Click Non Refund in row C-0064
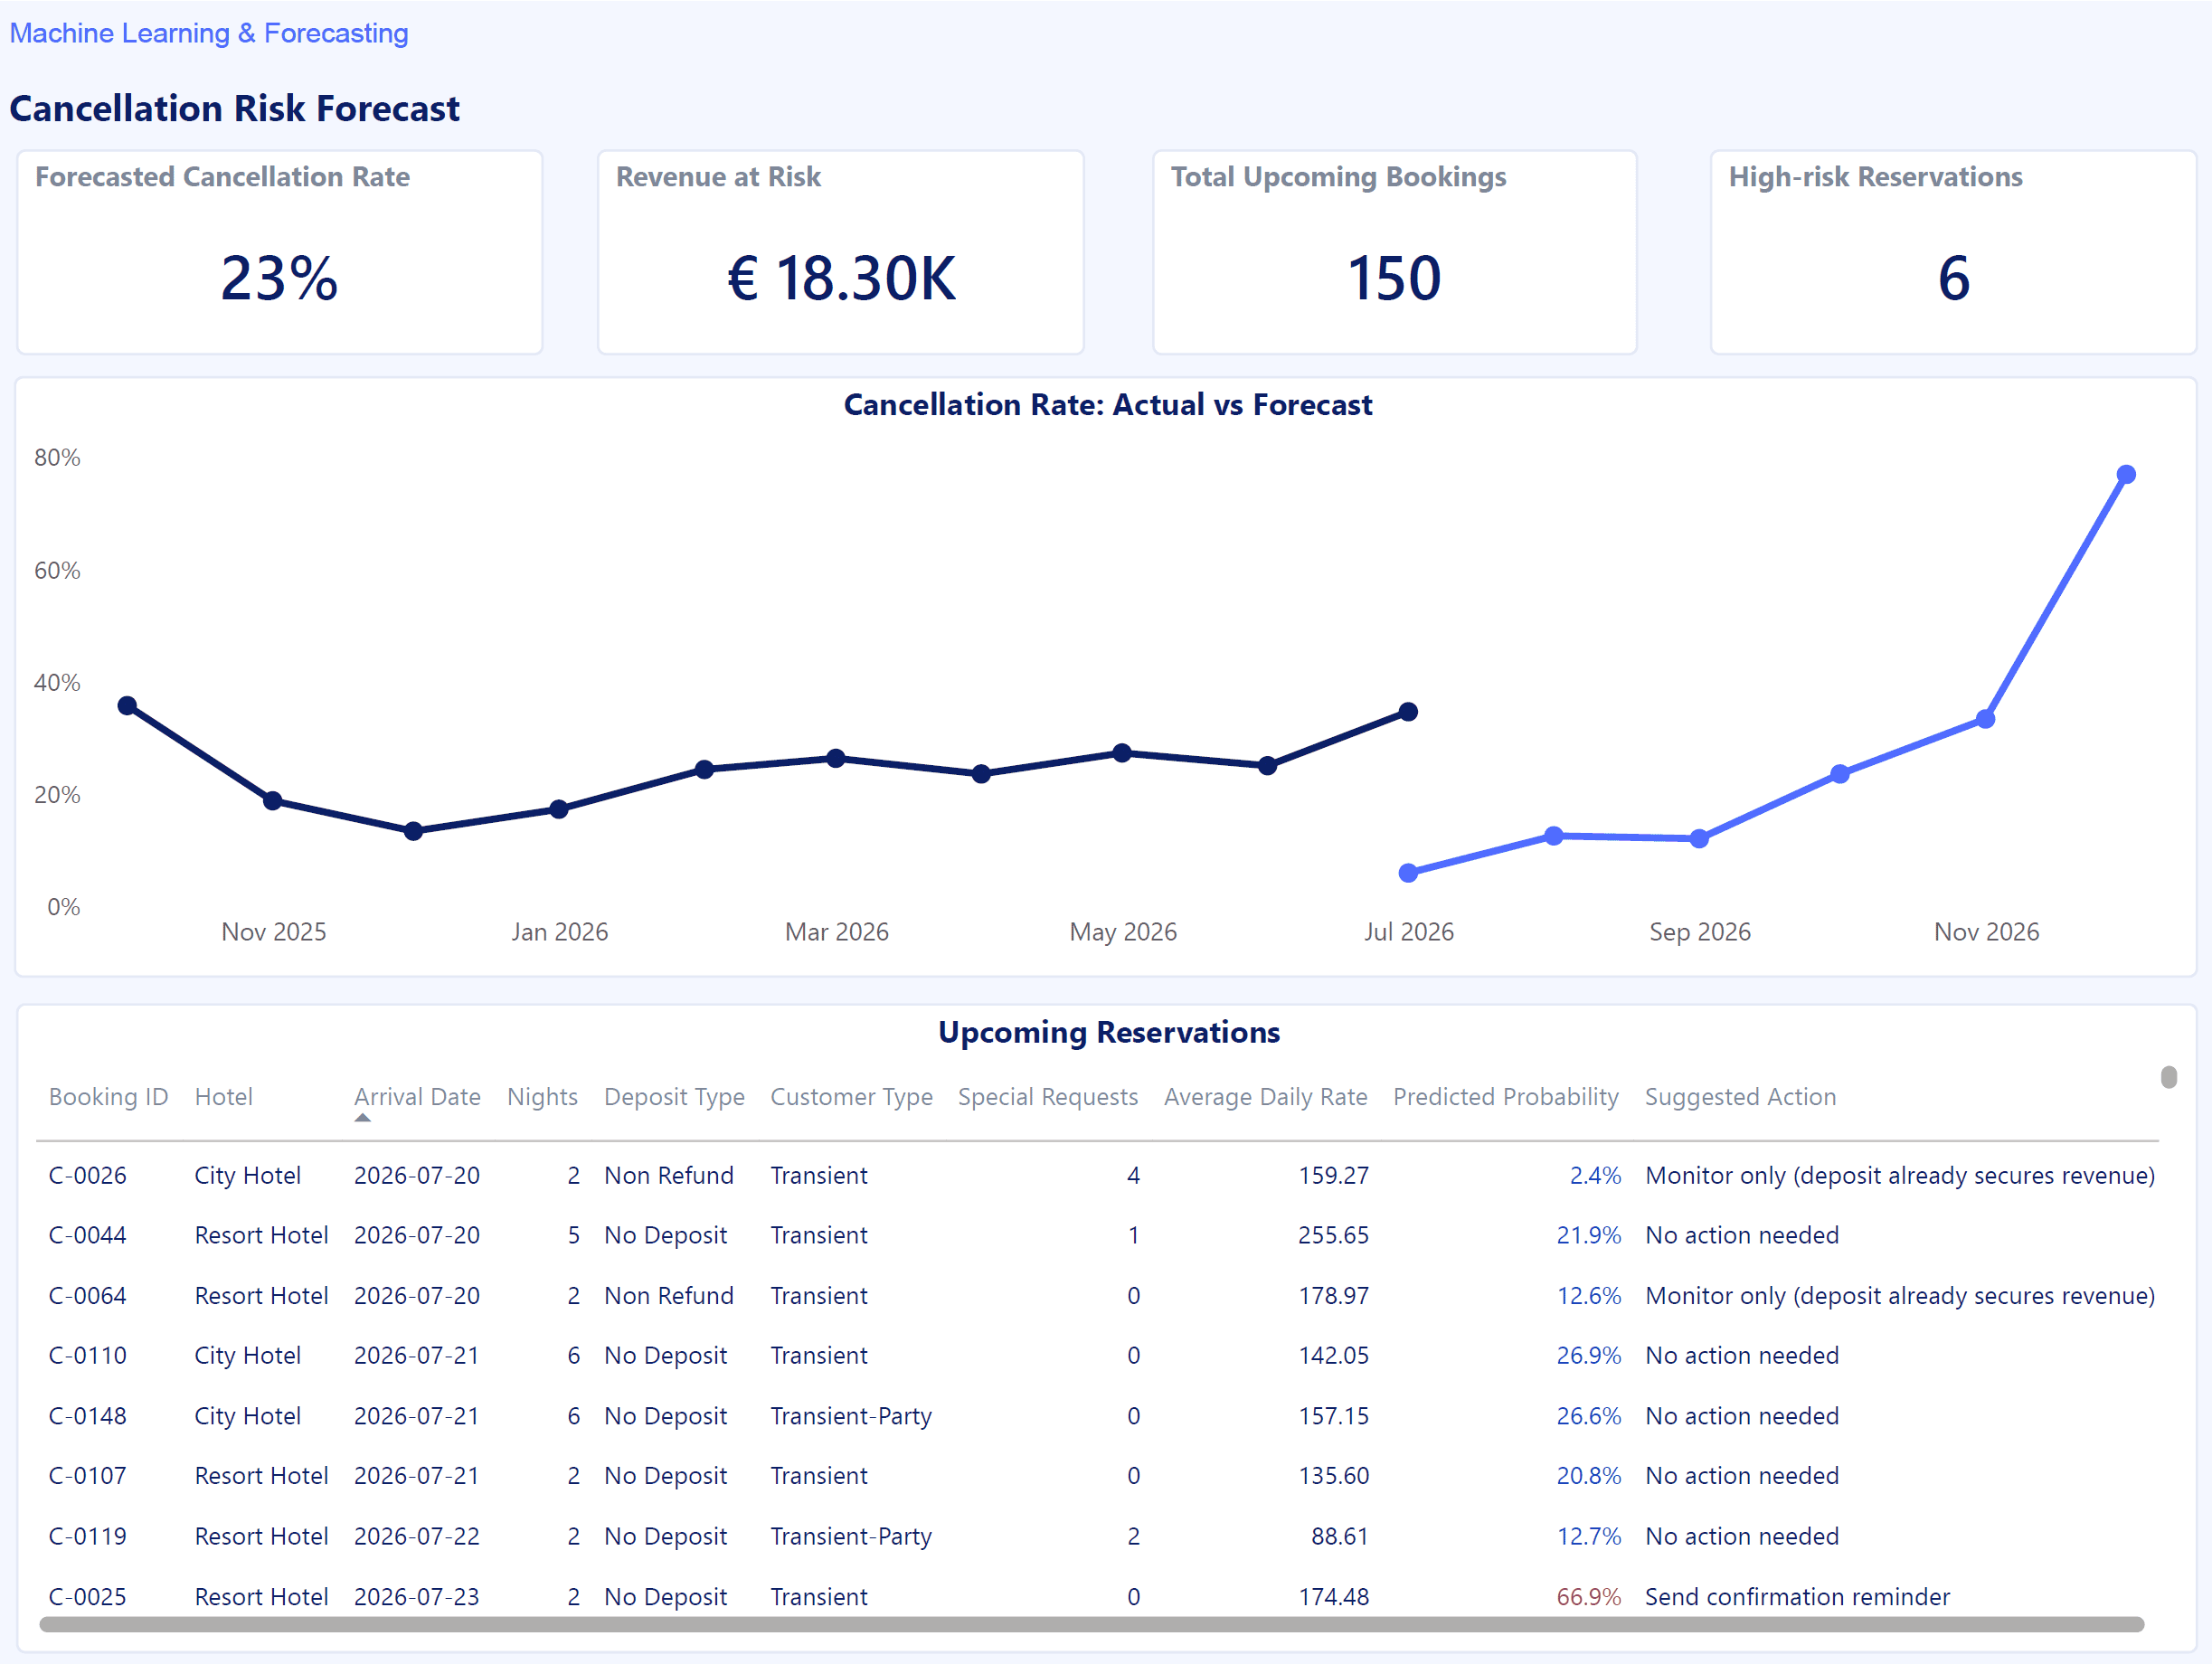Viewport: 2212px width, 1664px height. click(669, 1296)
